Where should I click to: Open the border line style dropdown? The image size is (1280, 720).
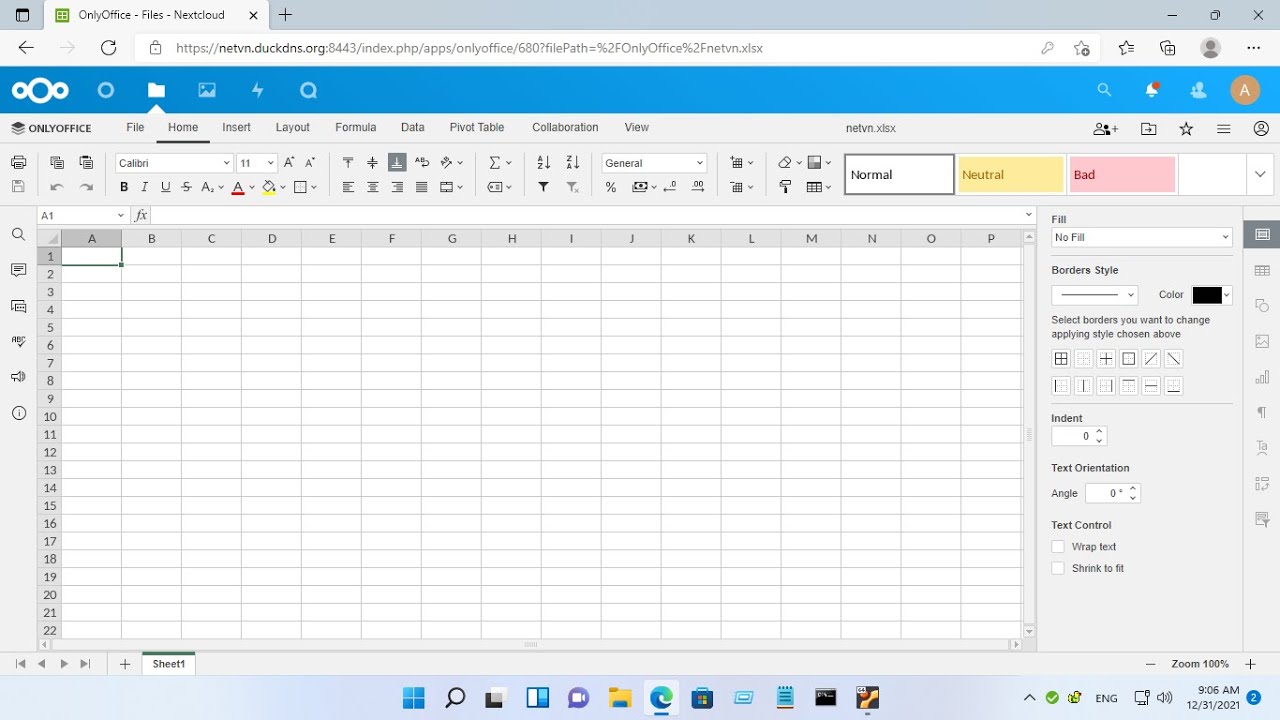(x=1094, y=295)
